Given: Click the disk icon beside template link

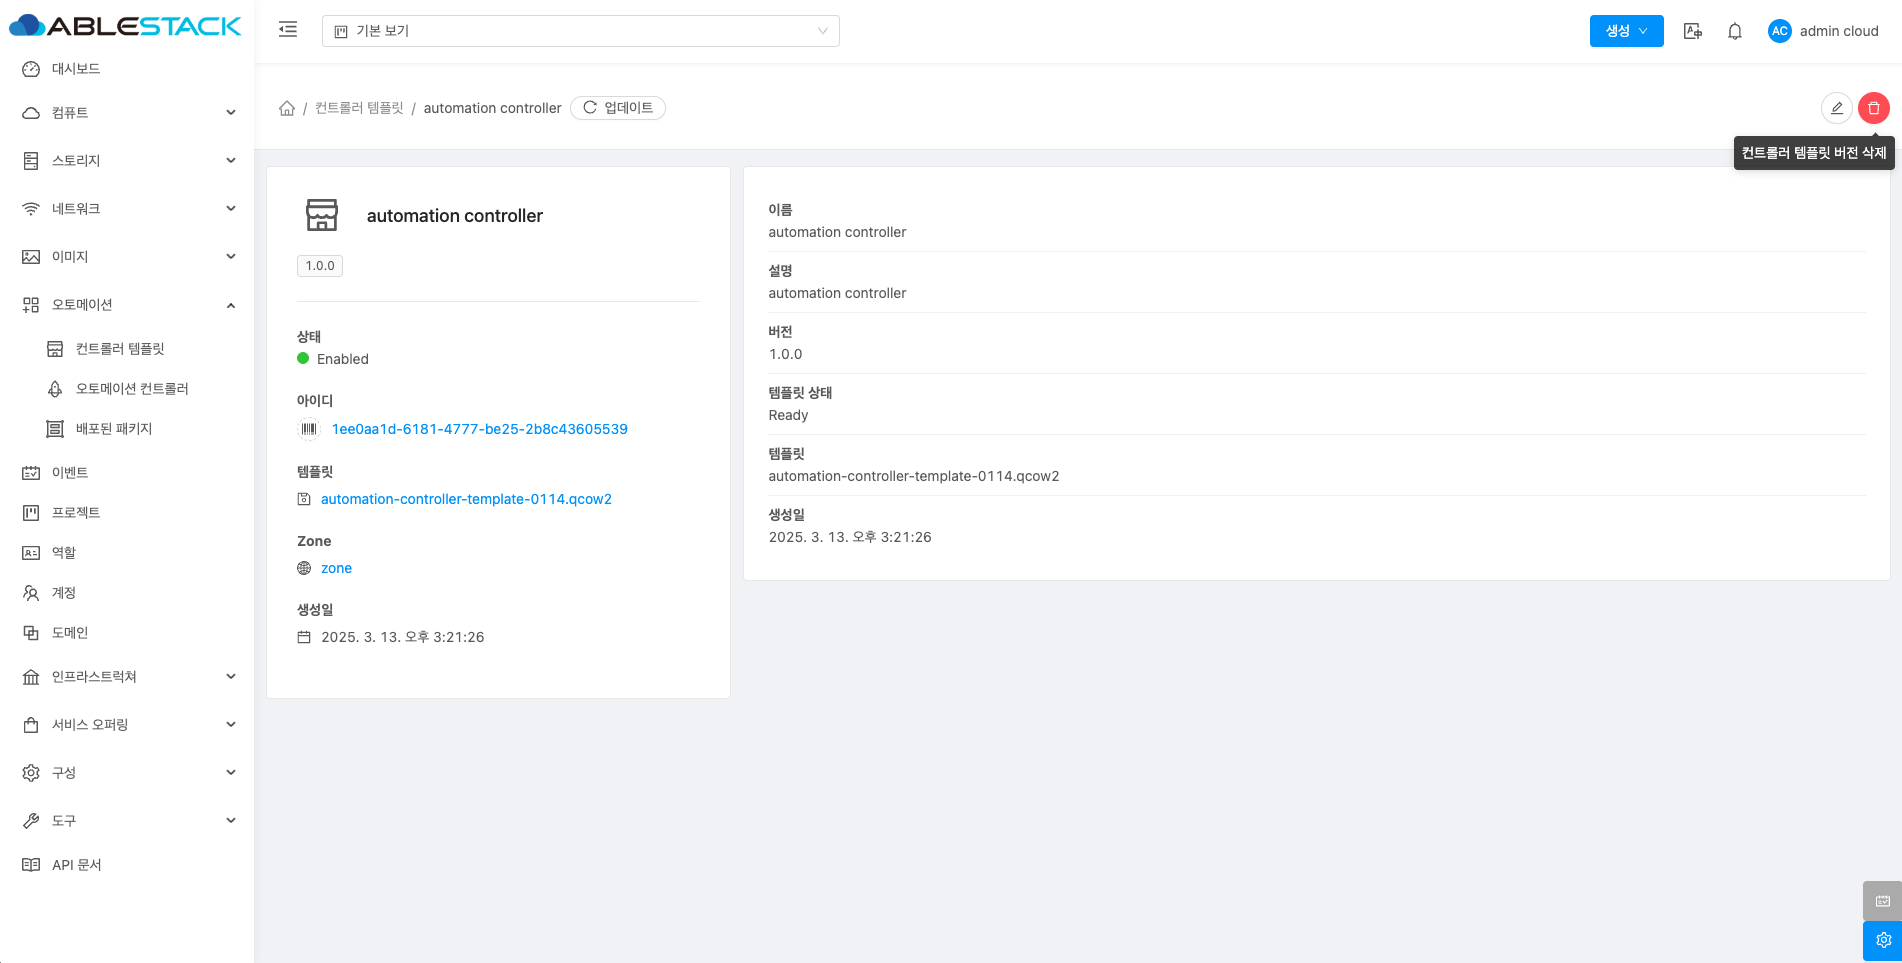Looking at the screenshot, I should [x=304, y=499].
